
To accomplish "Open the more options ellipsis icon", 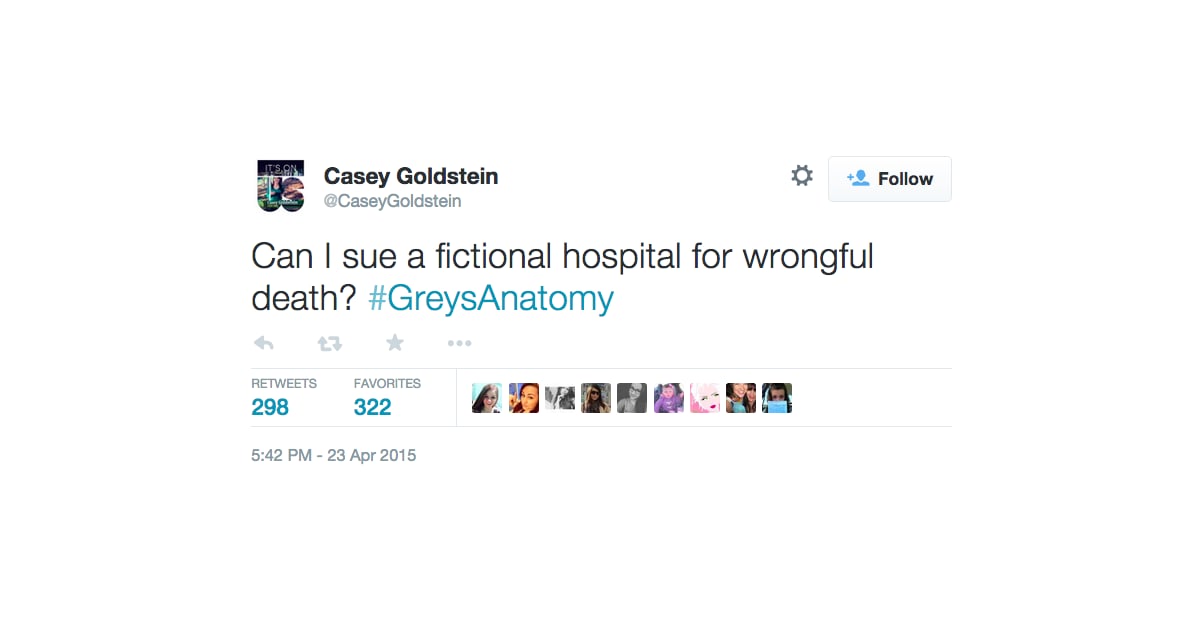I will (460, 343).
